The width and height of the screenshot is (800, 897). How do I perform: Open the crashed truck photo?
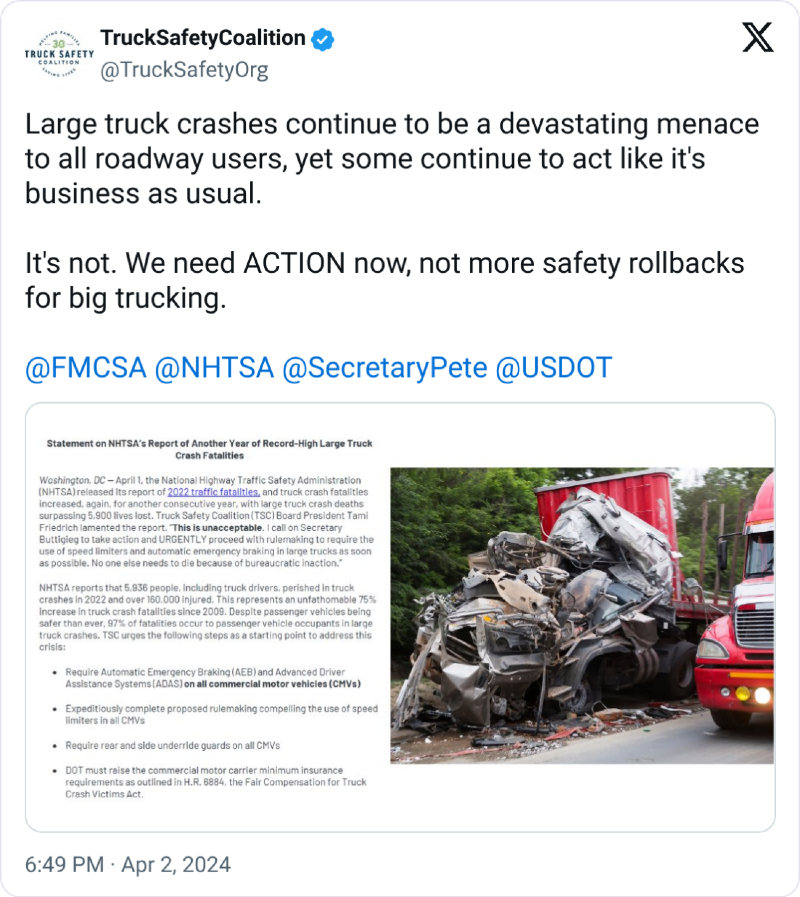click(x=581, y=616)
